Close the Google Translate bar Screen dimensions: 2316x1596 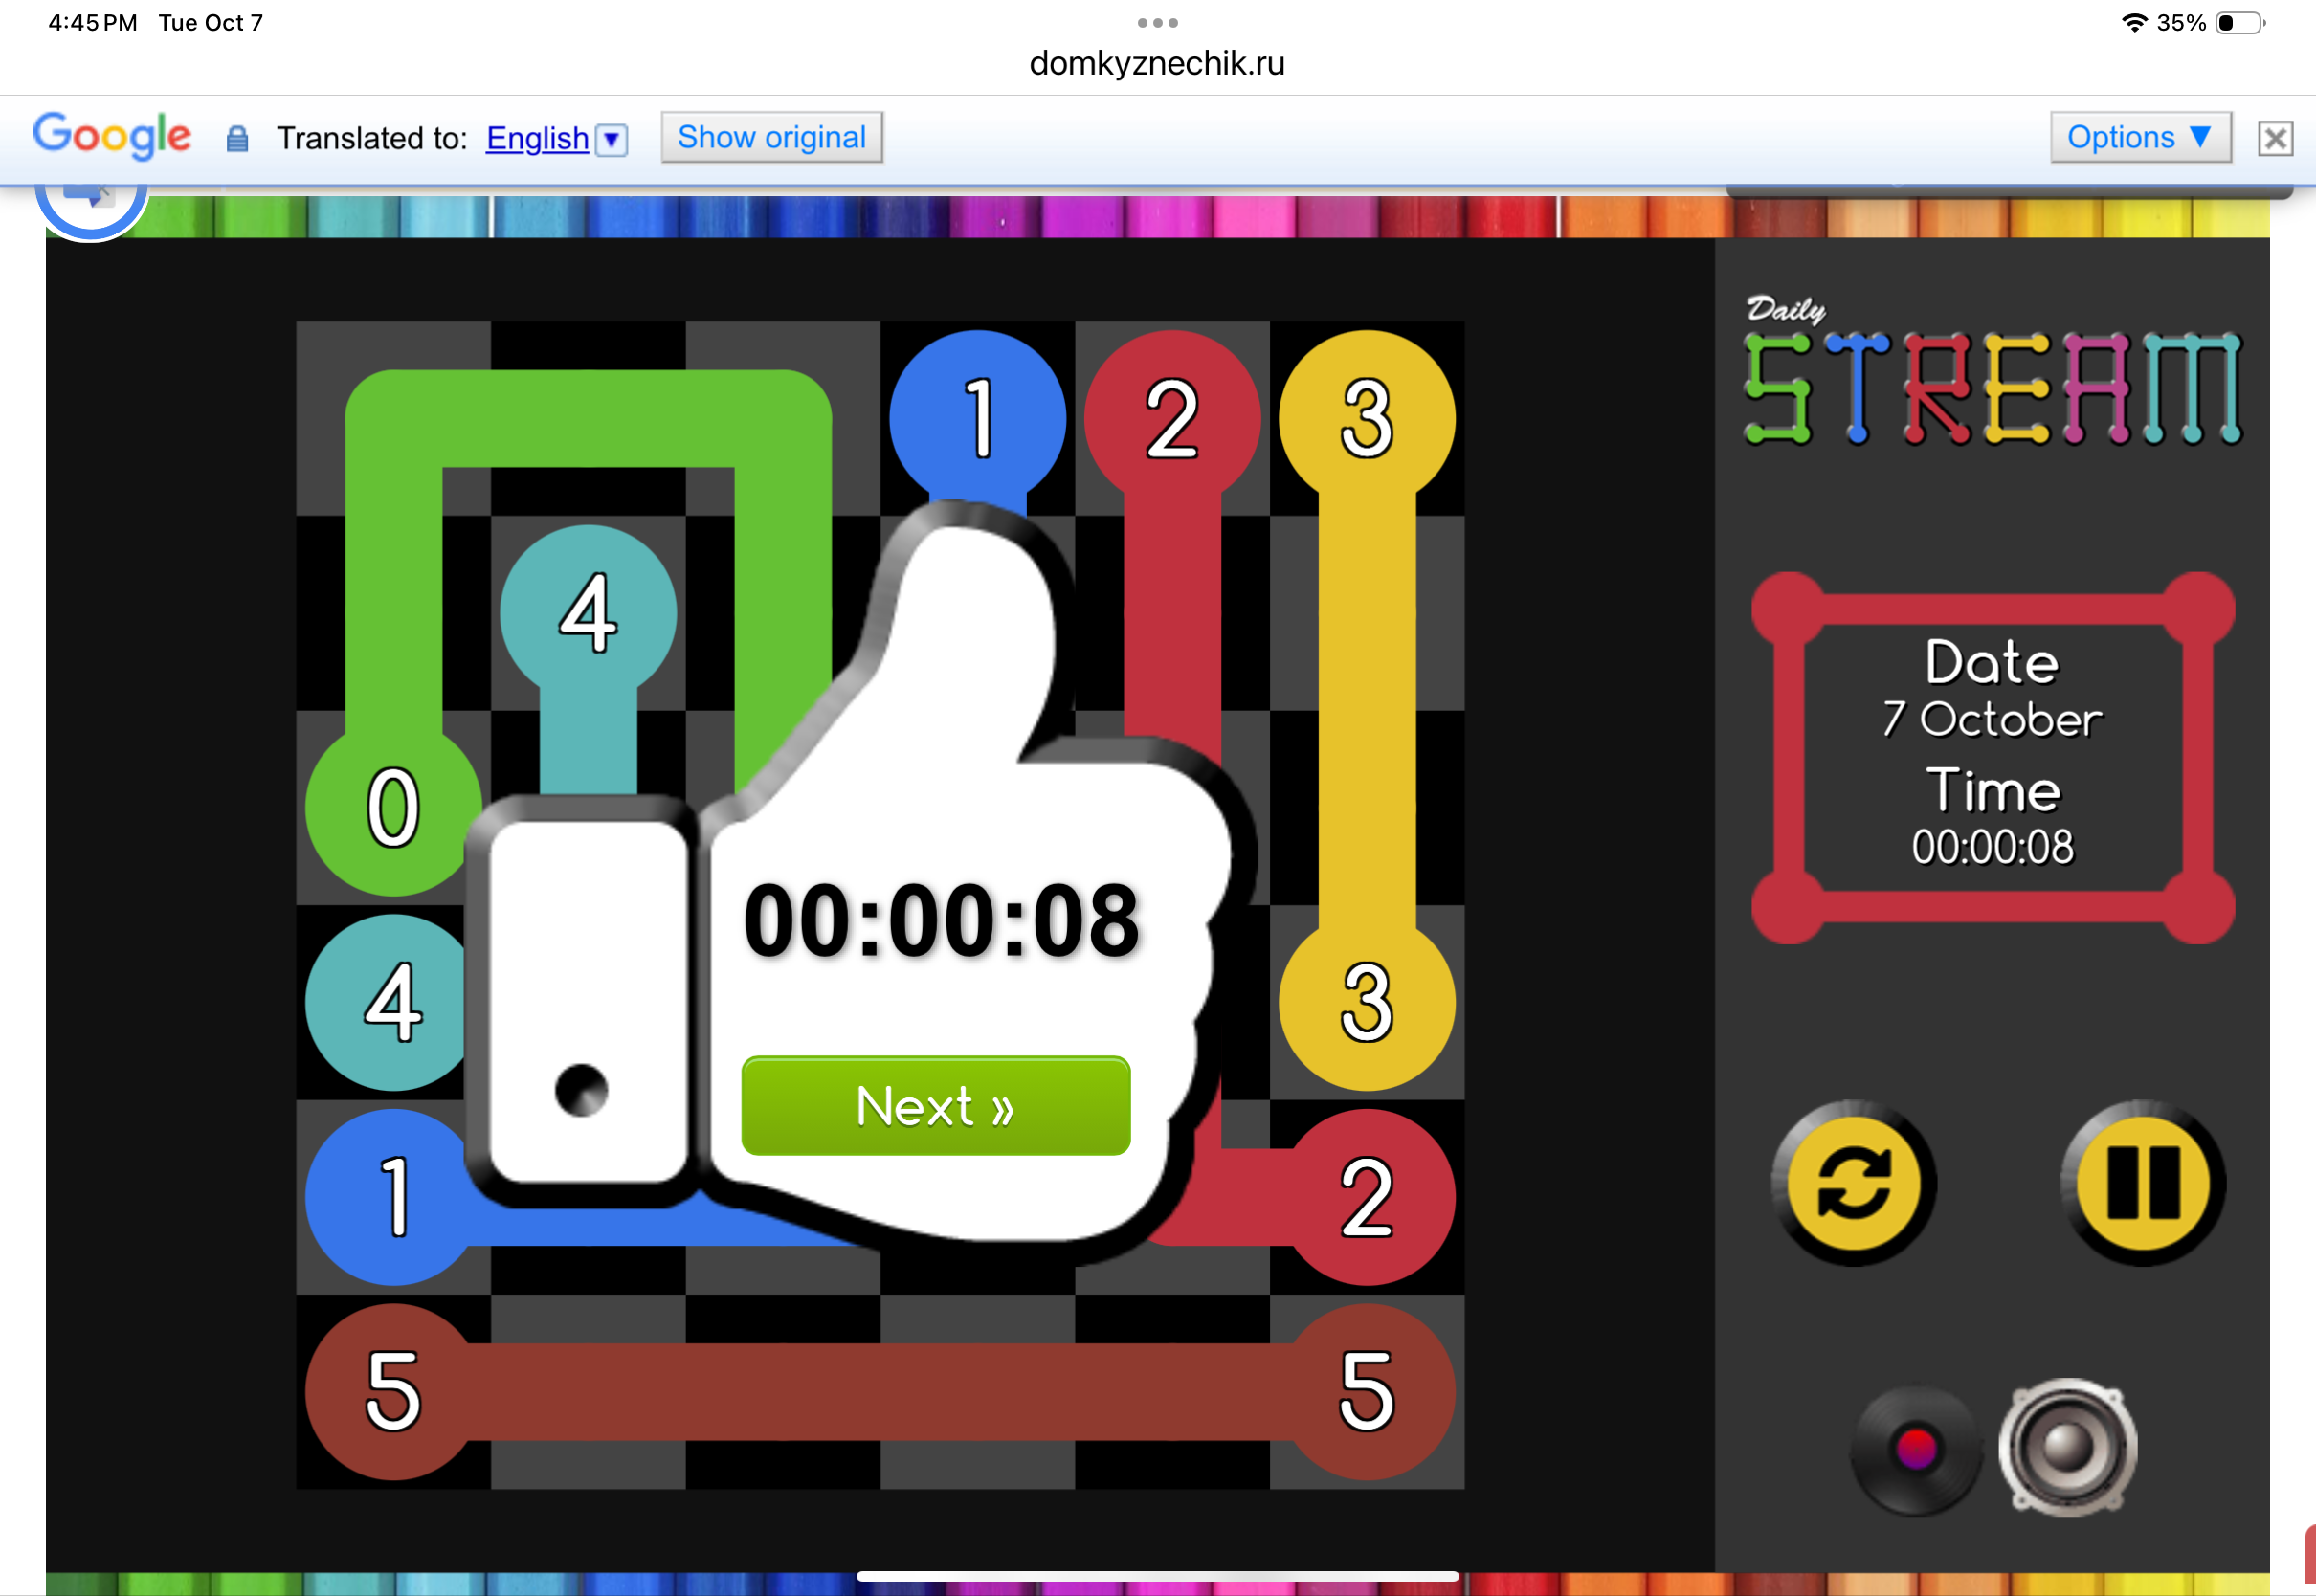click(x=2274, y=138)
